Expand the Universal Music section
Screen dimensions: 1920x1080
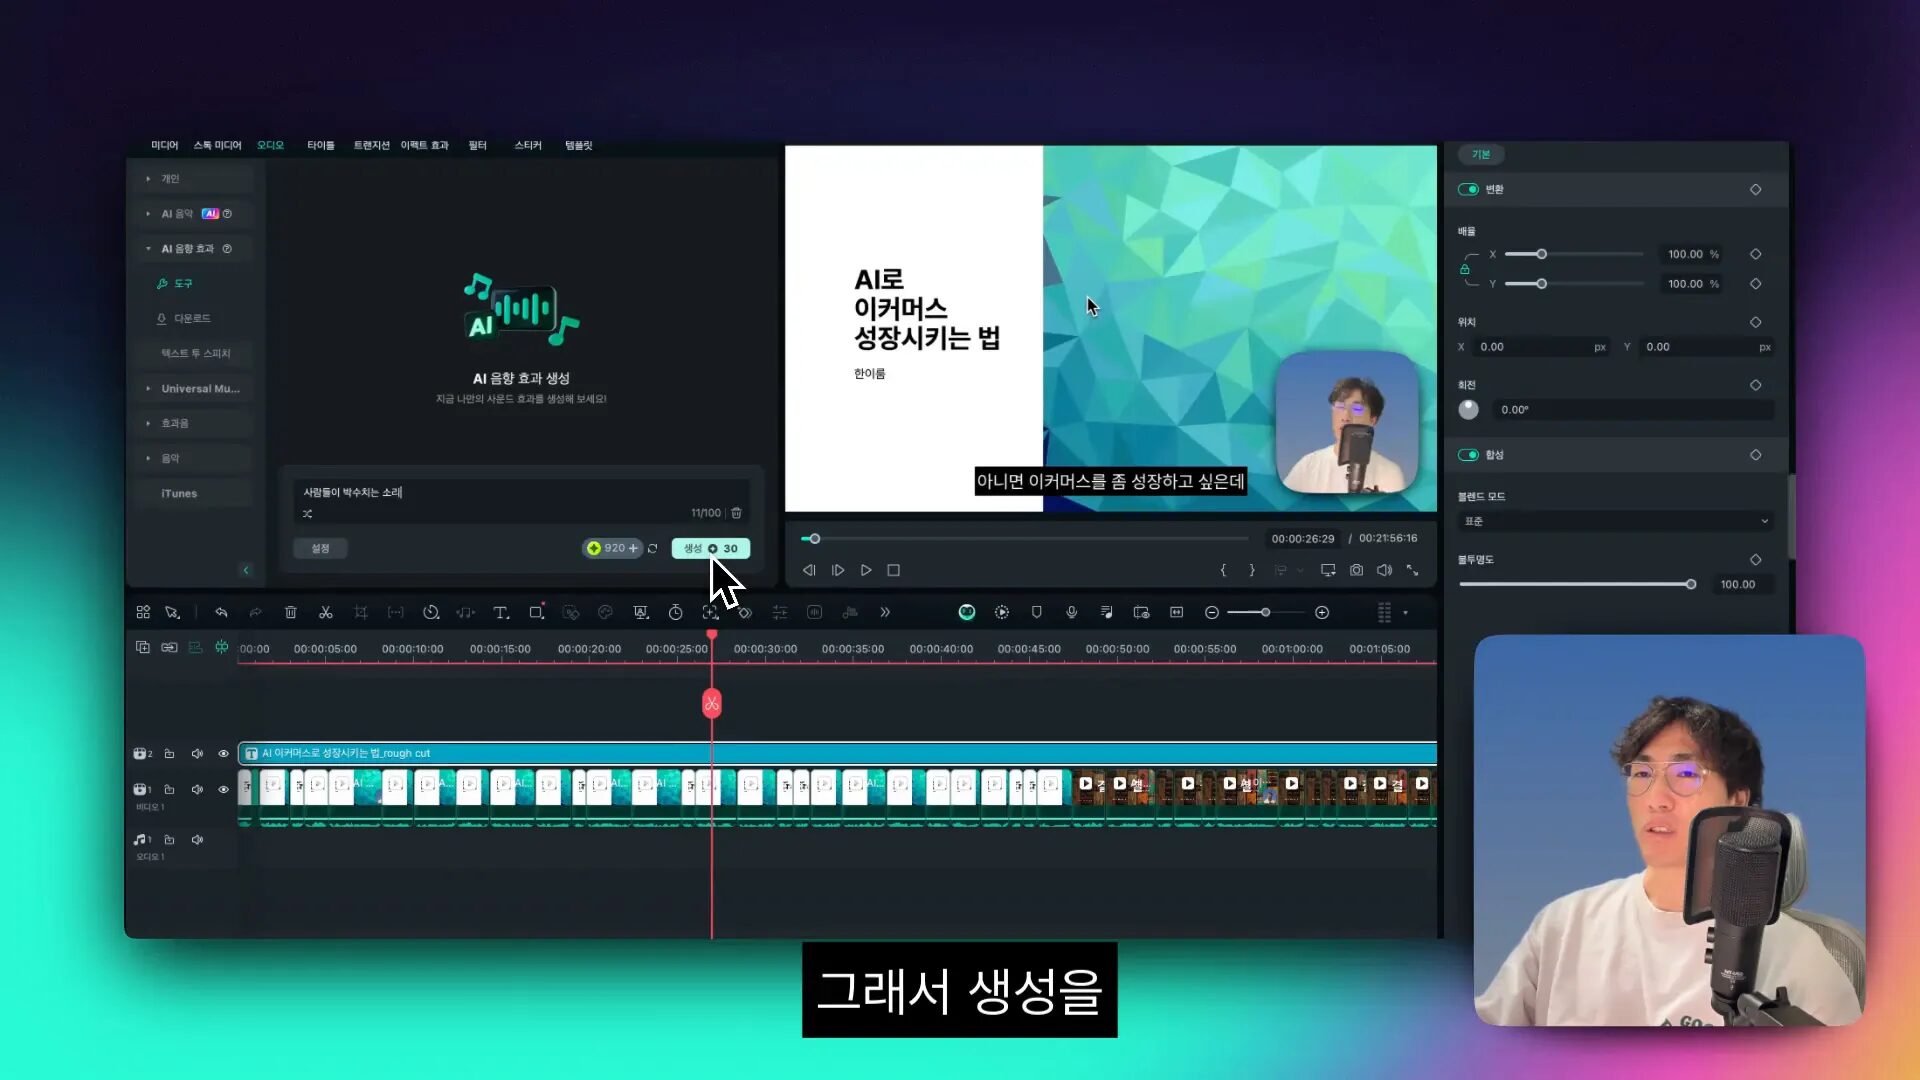click(148, 388)
